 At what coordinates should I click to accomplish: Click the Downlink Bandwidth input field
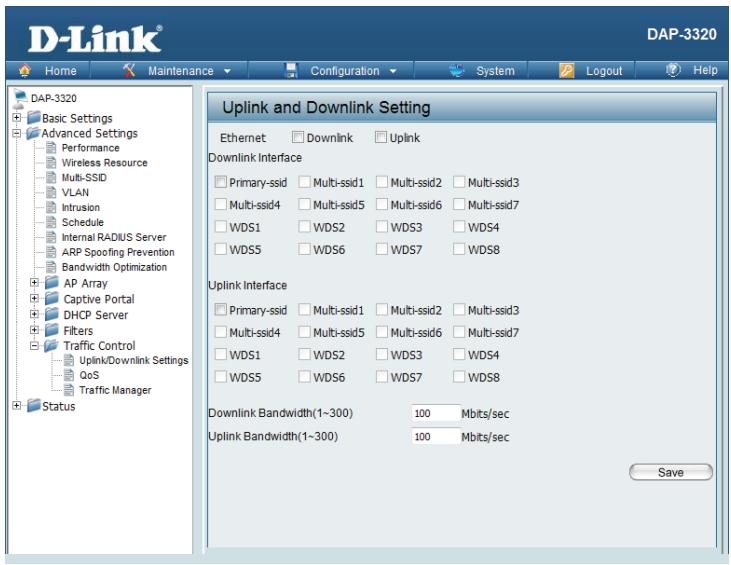pyautogui.click(x=436, y=413)
